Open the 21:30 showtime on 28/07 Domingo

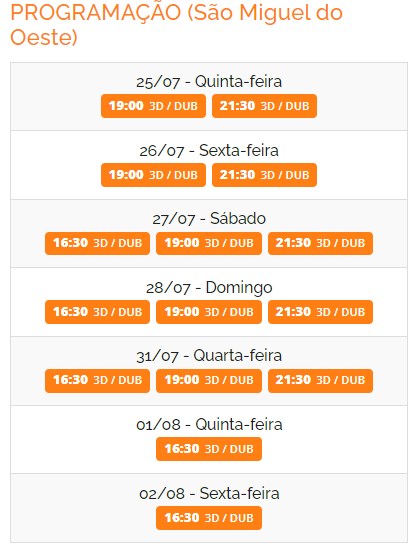[x=320, y=312]
